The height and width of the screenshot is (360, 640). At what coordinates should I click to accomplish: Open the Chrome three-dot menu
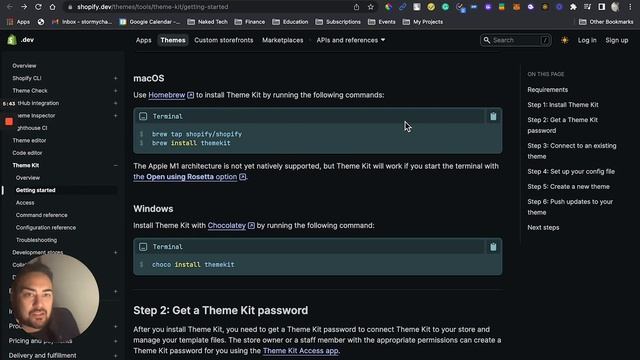(630, 7)
